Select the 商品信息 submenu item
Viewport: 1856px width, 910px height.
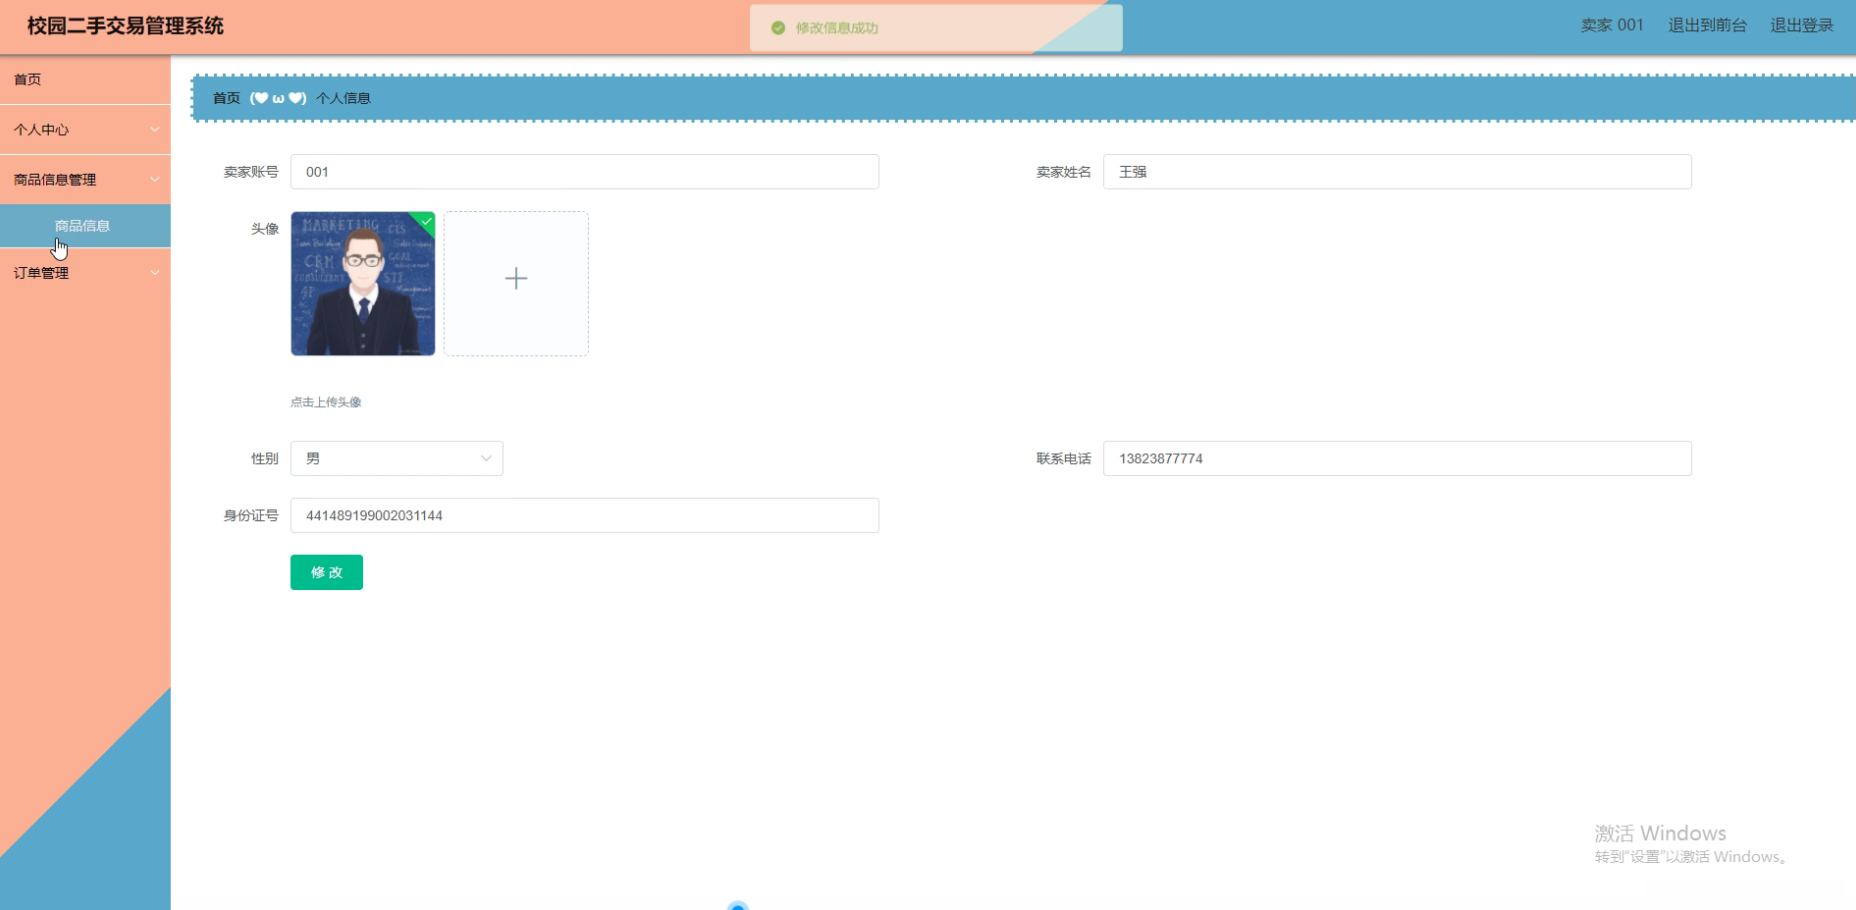pyautogui.click(x=85, y=226)
